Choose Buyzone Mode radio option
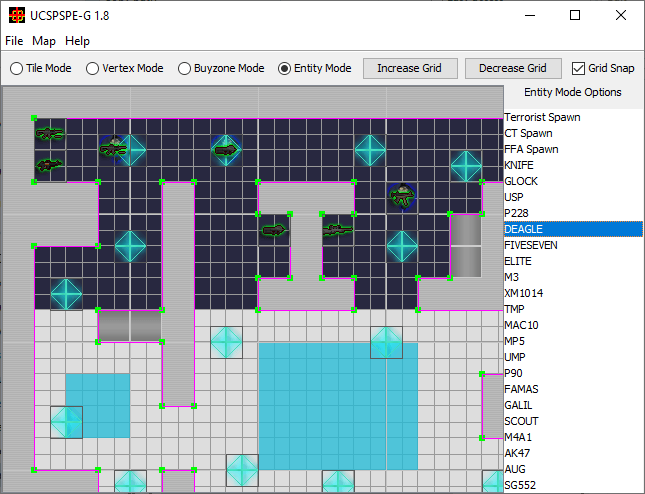 click(221, 68)
